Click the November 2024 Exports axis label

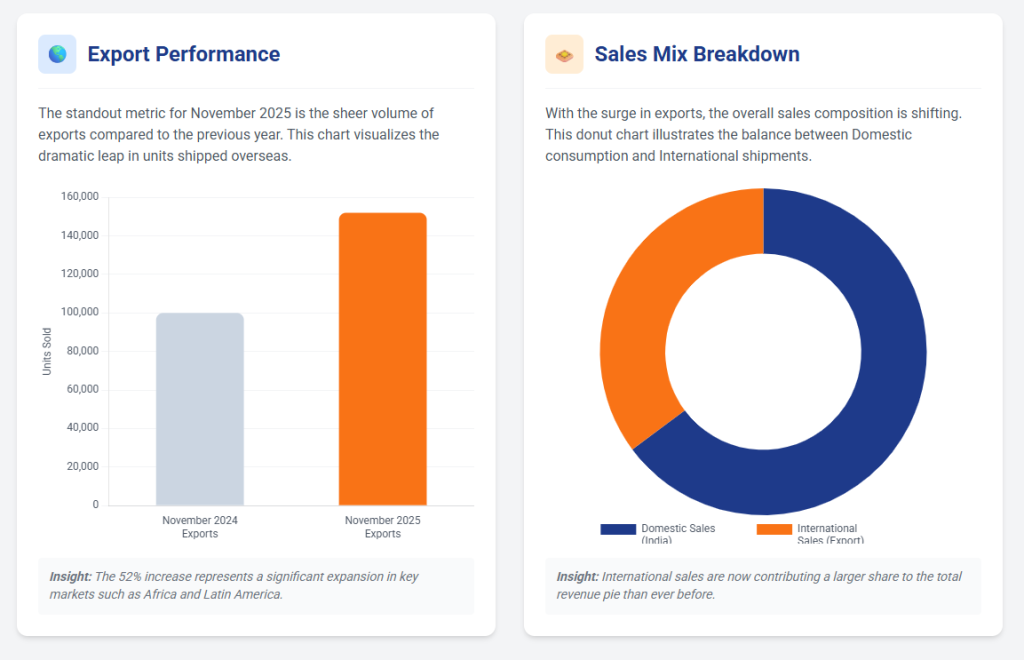[200, 527]
